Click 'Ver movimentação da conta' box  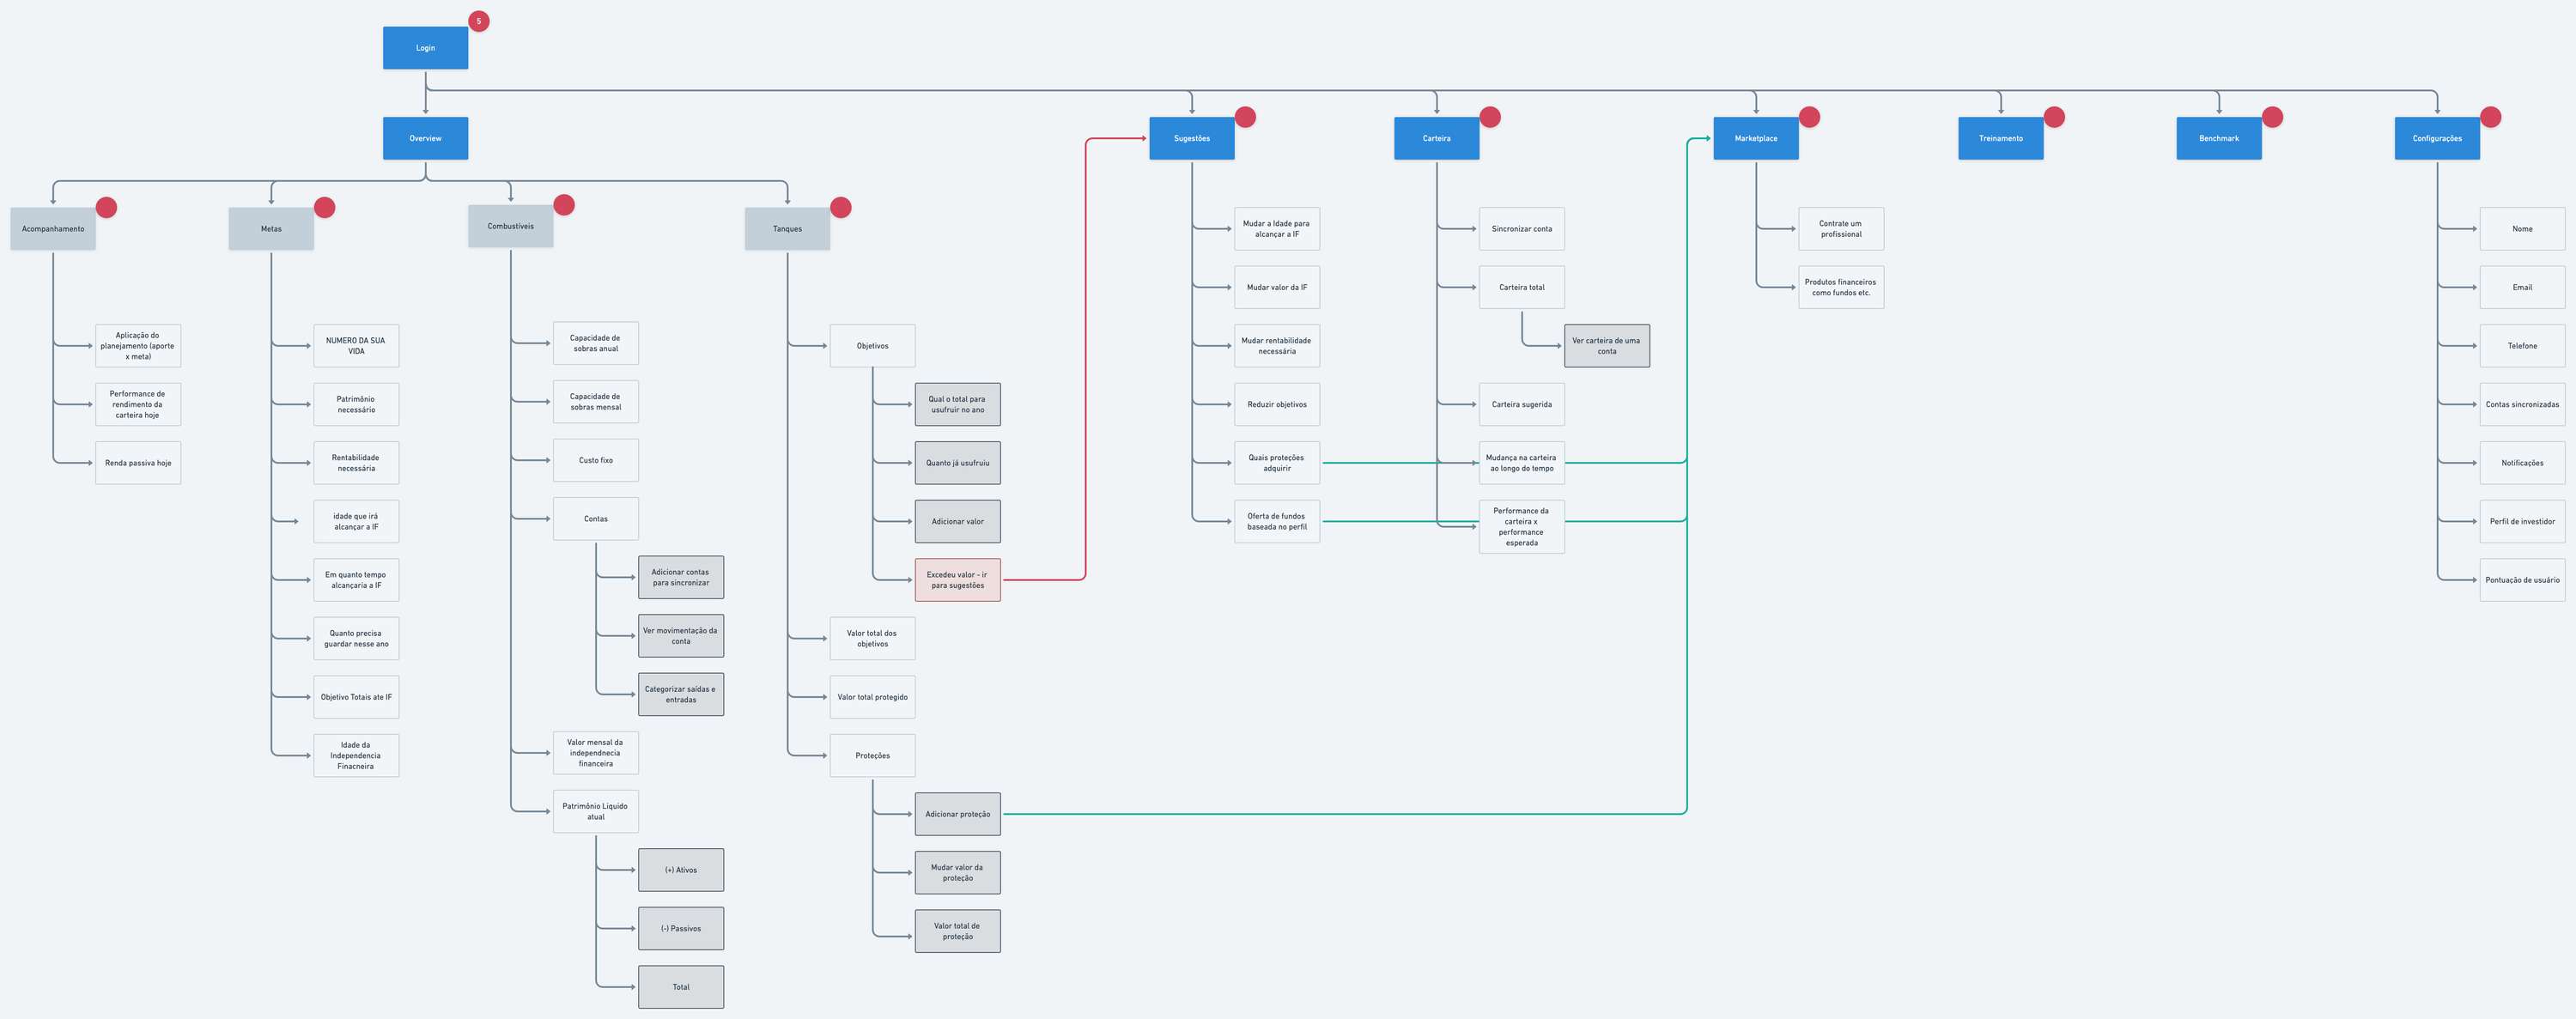(681, 636)
